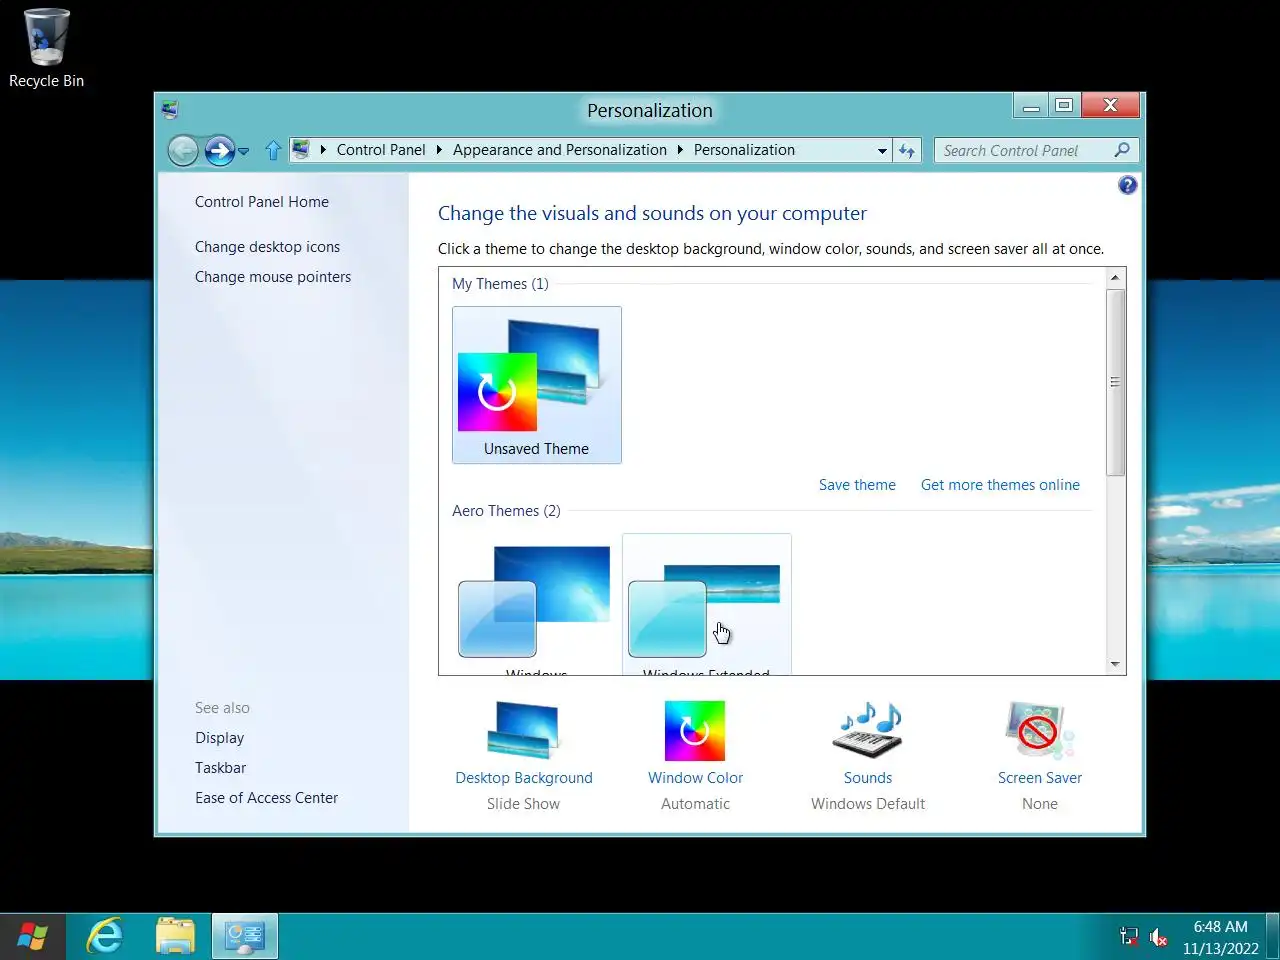Click the Control Panel taskbar button
The width and height of the screenshot is (1280, 960).
[245, 937]
